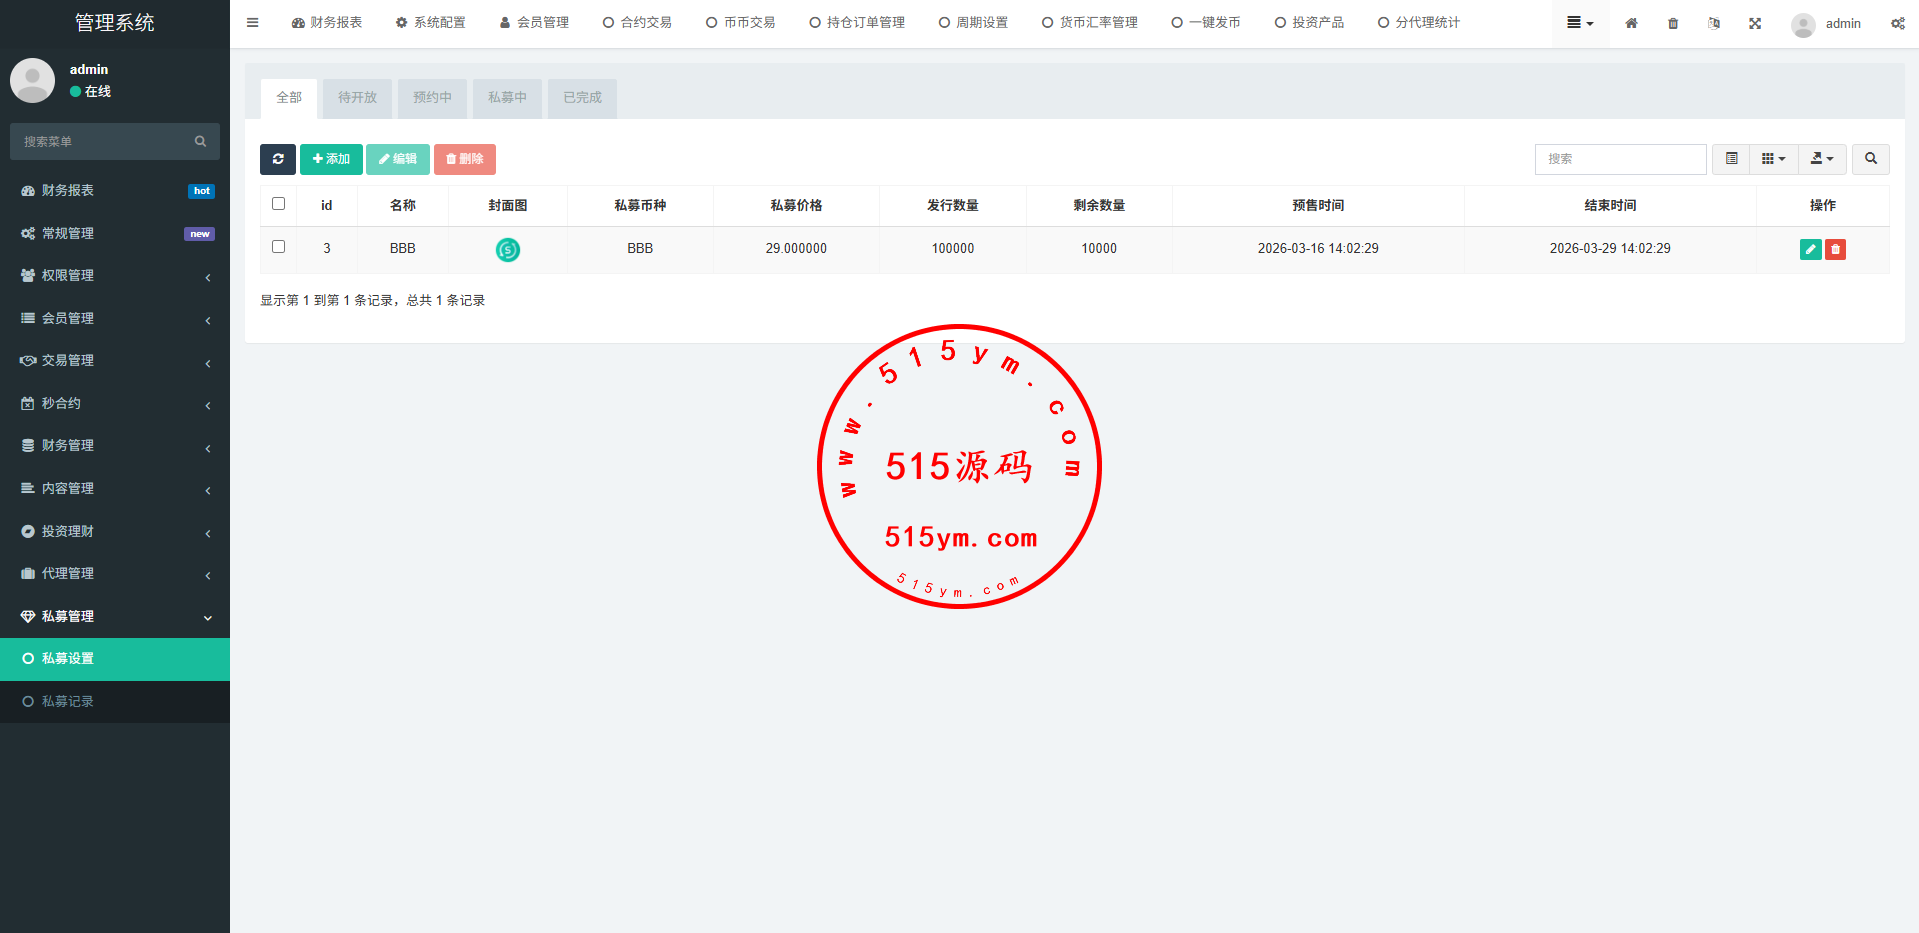Click the hamburger sidebar toggle icon
This screenshot has height=933, width=1919.
(253, 23)
